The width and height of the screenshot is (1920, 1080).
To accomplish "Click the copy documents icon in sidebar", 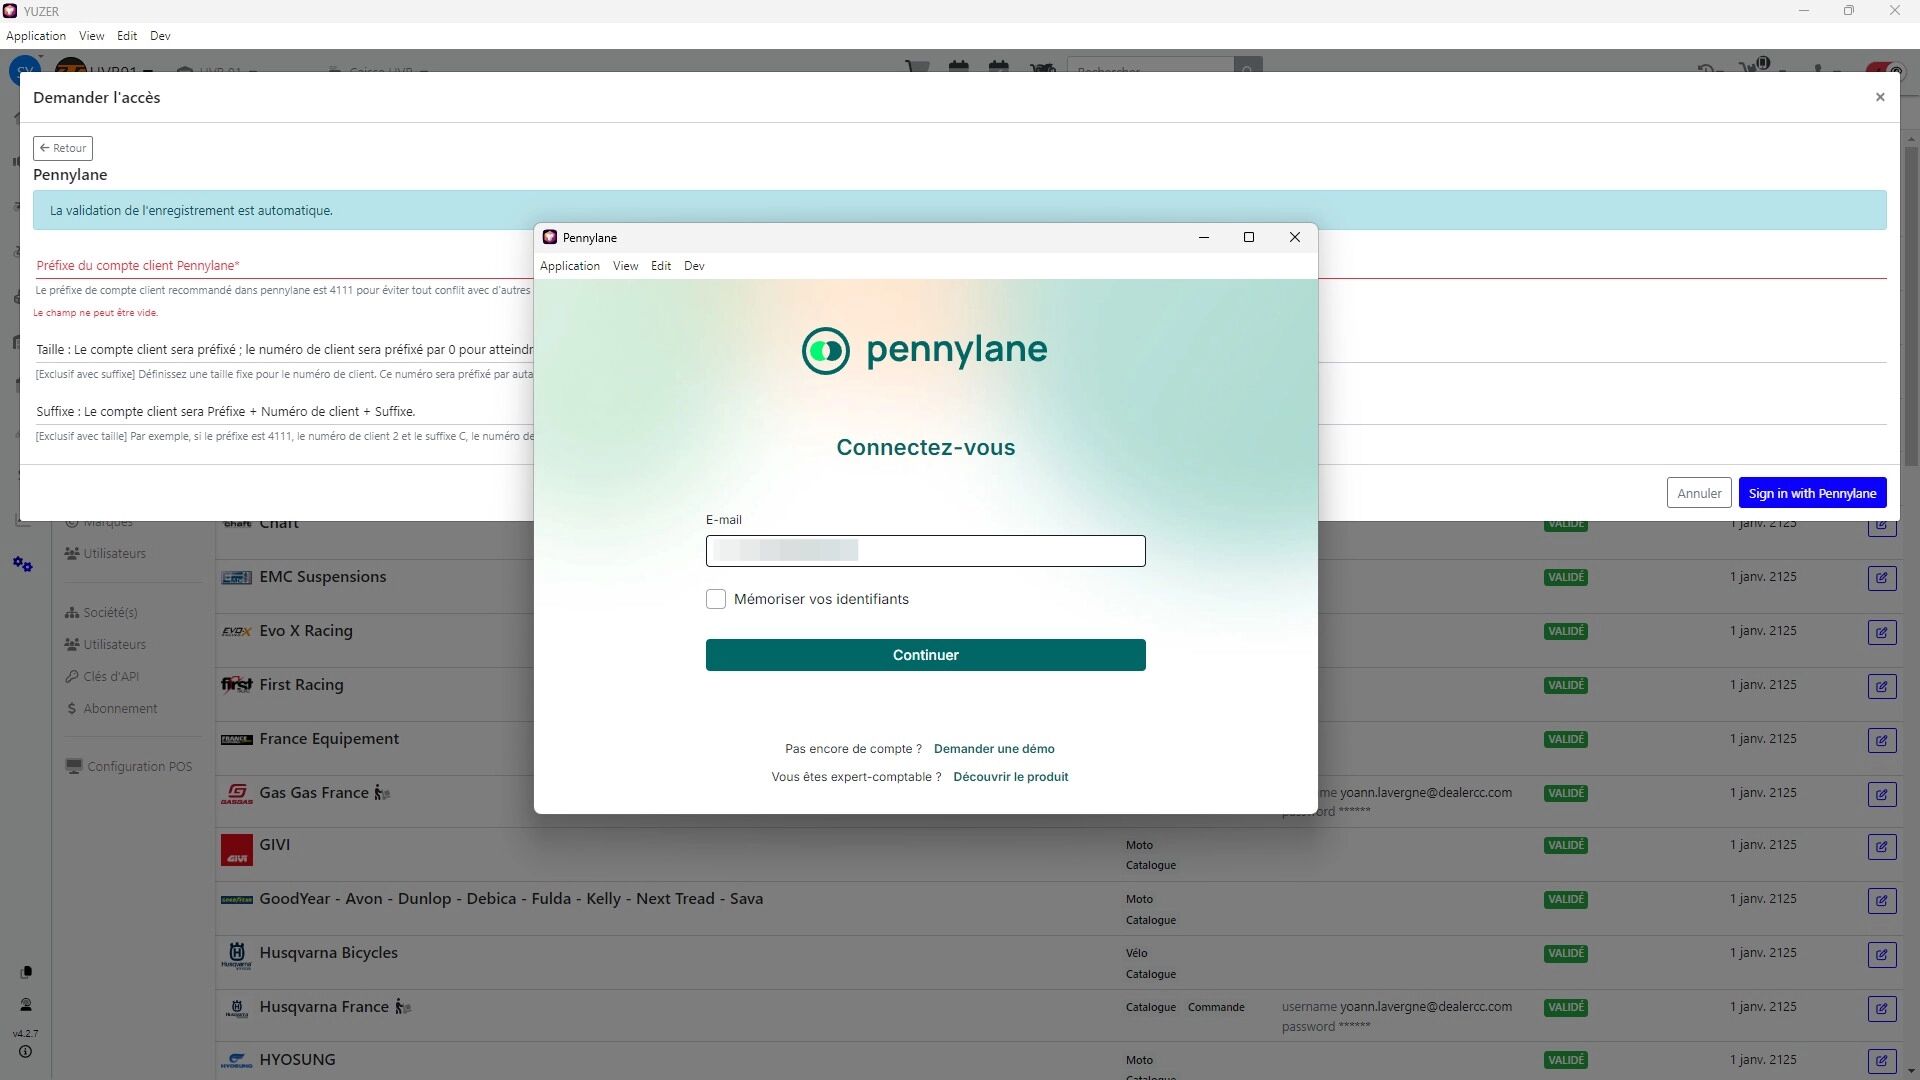I will pyautogui.click(x=26, y=972).
